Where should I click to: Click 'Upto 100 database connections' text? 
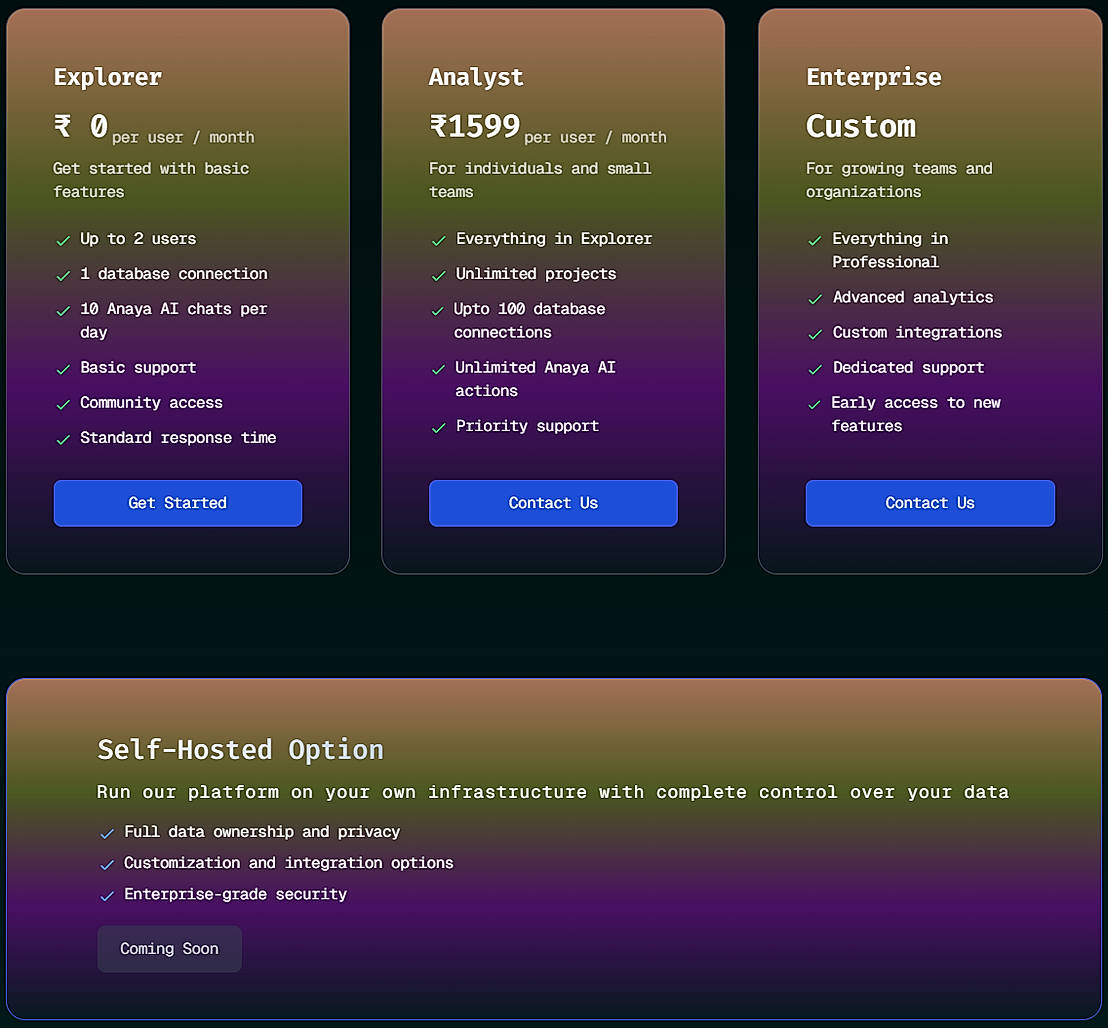(x=529, y=320)
